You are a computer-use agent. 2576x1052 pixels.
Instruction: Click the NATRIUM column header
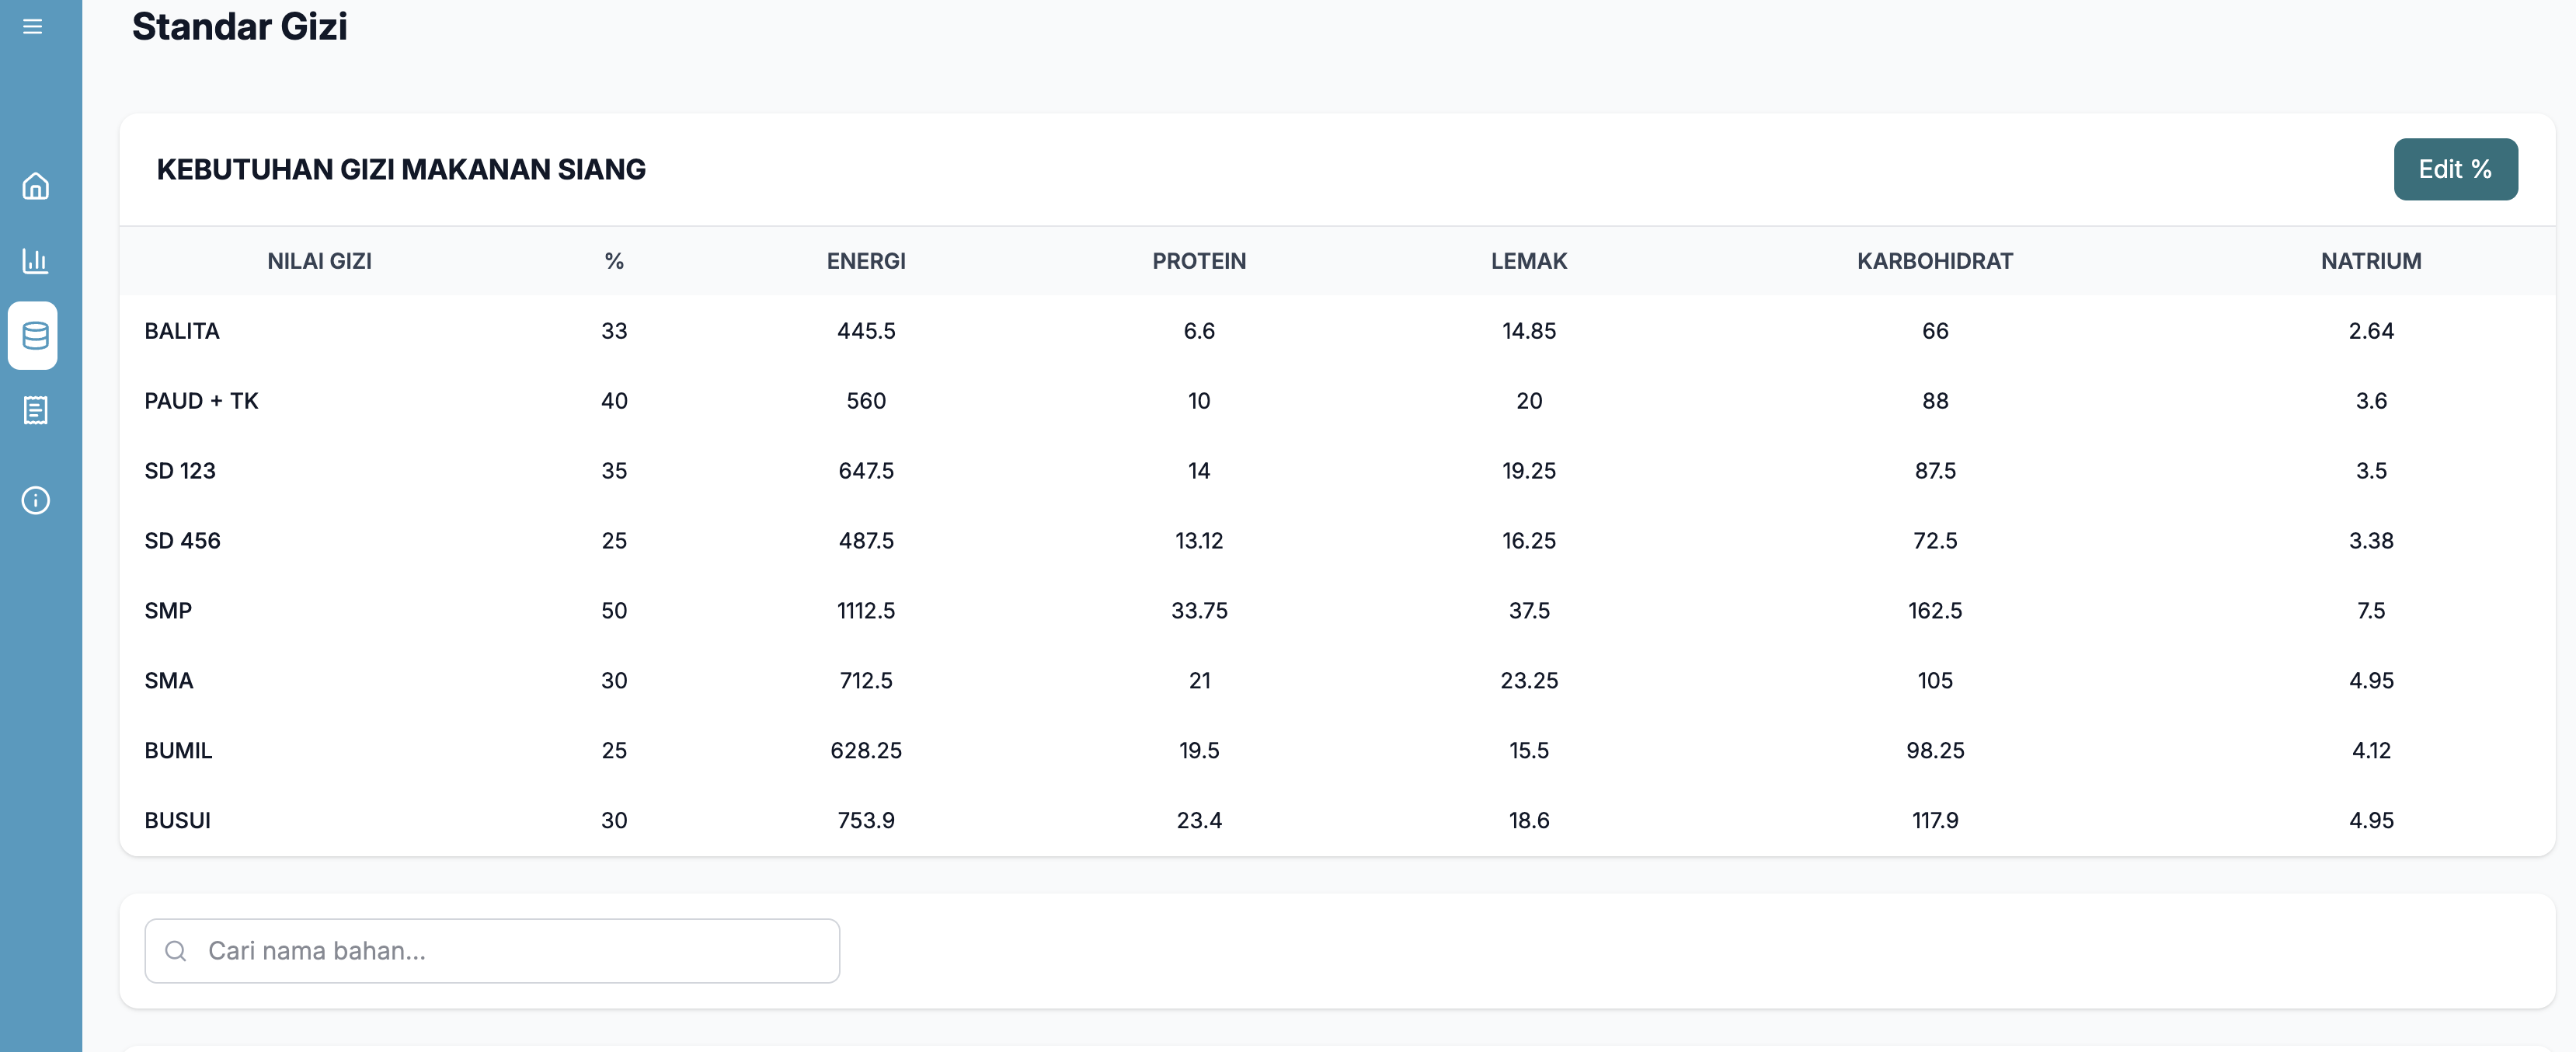coord(2370,261)
